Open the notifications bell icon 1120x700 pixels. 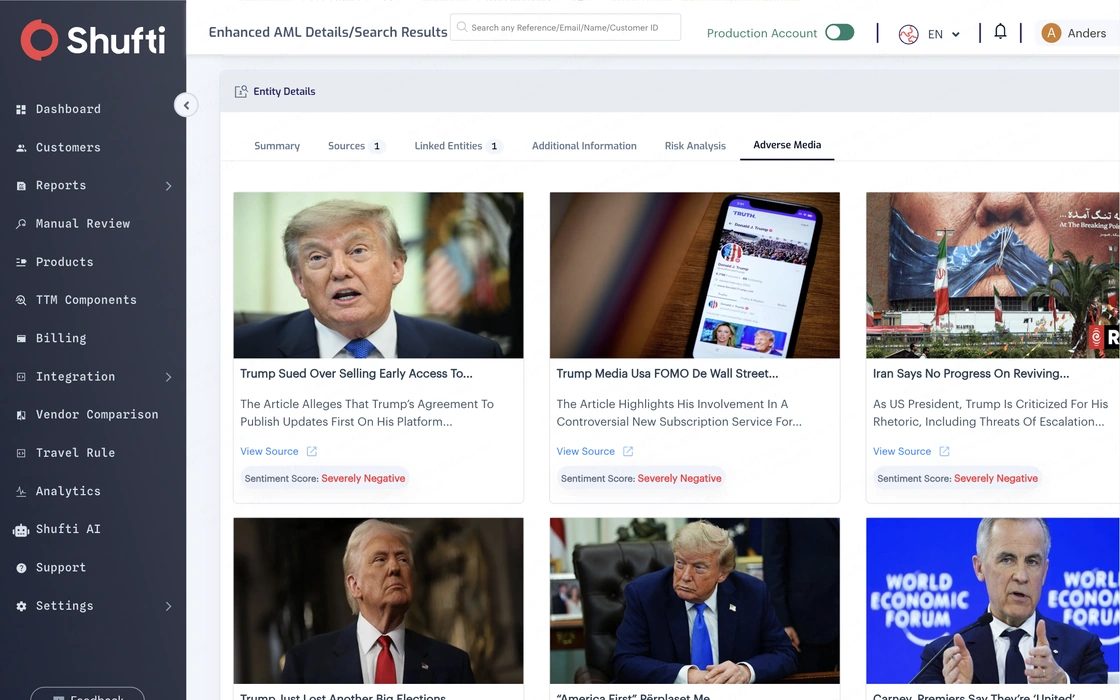[x=1000, y=31]
